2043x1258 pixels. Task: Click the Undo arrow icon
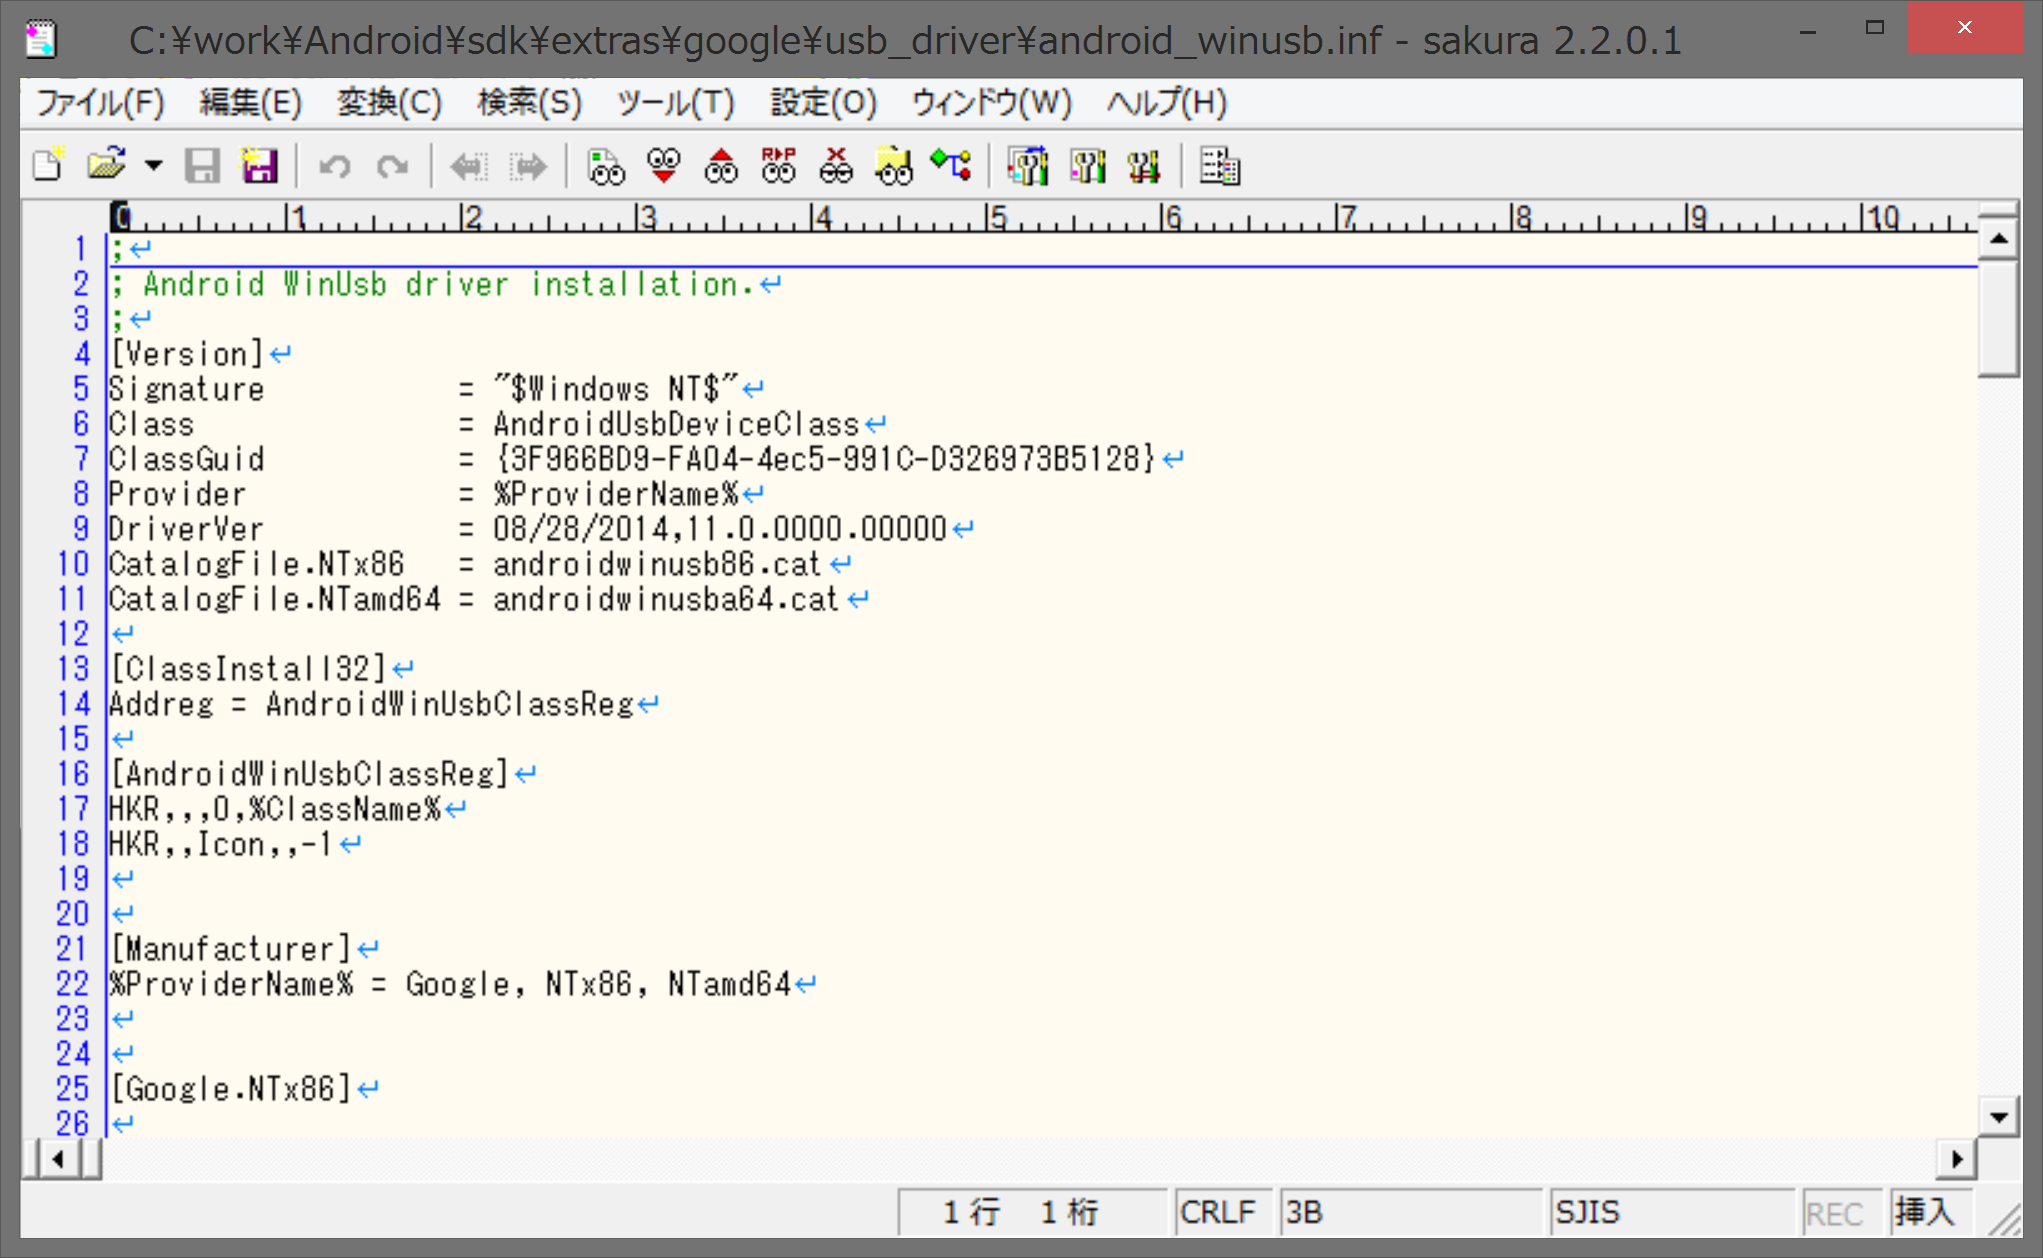(334, 165)
